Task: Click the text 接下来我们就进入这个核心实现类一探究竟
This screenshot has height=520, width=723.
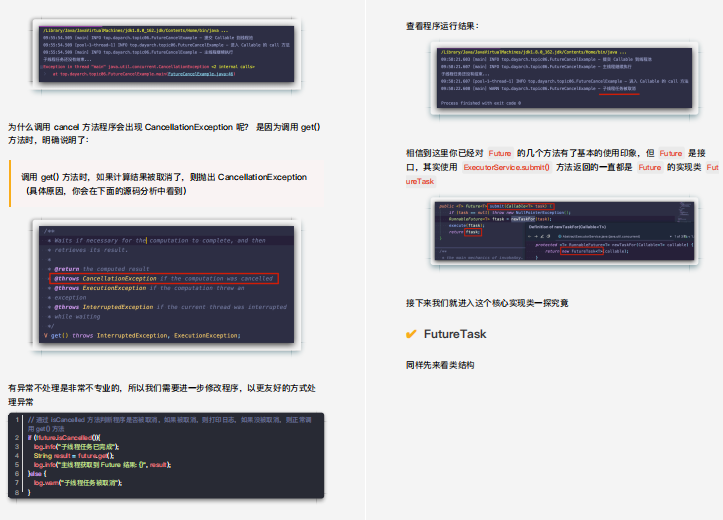Action: [487, 303]
